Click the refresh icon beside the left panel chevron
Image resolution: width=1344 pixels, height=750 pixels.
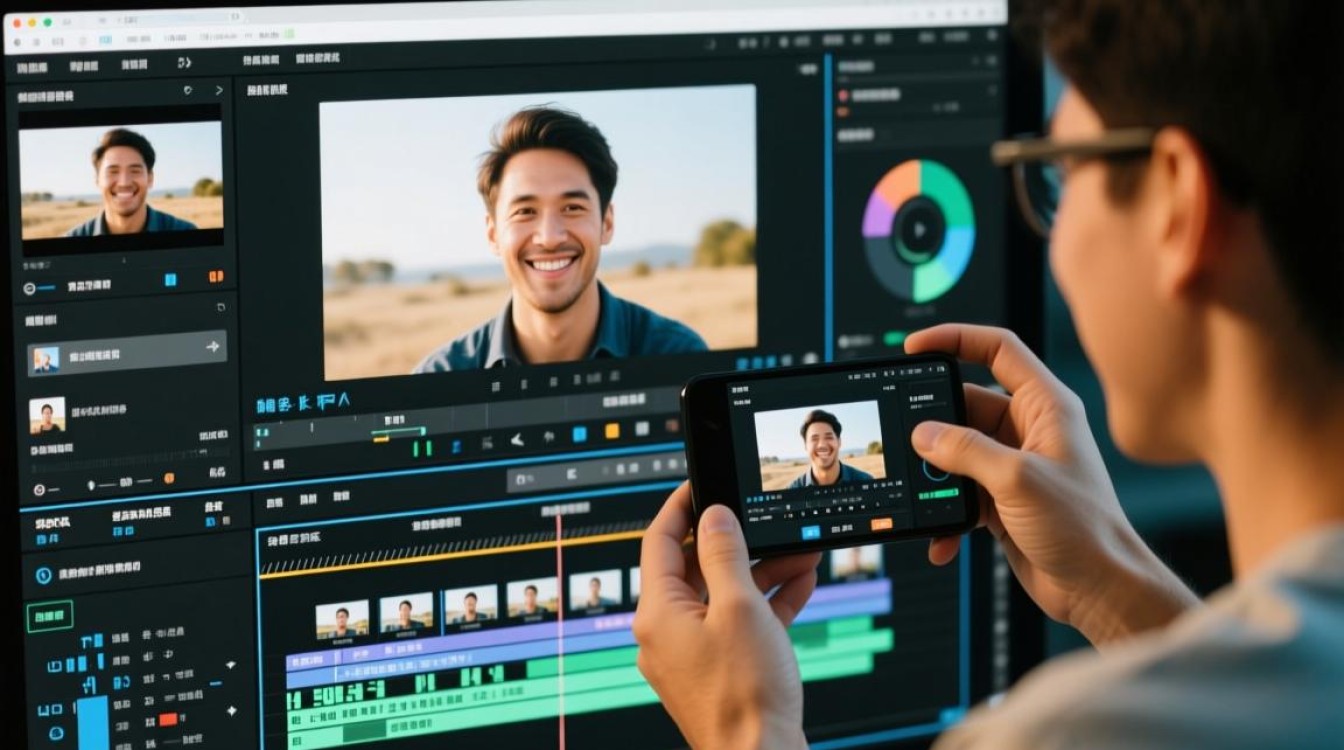187,90
